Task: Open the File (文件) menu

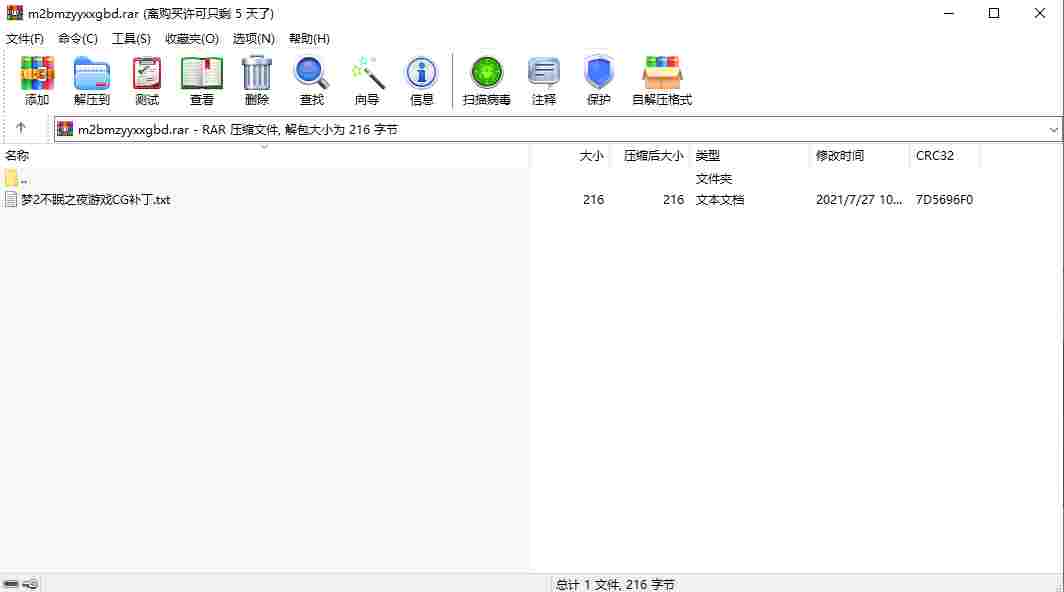Action: pyautogui.click(x=24, y=39)
